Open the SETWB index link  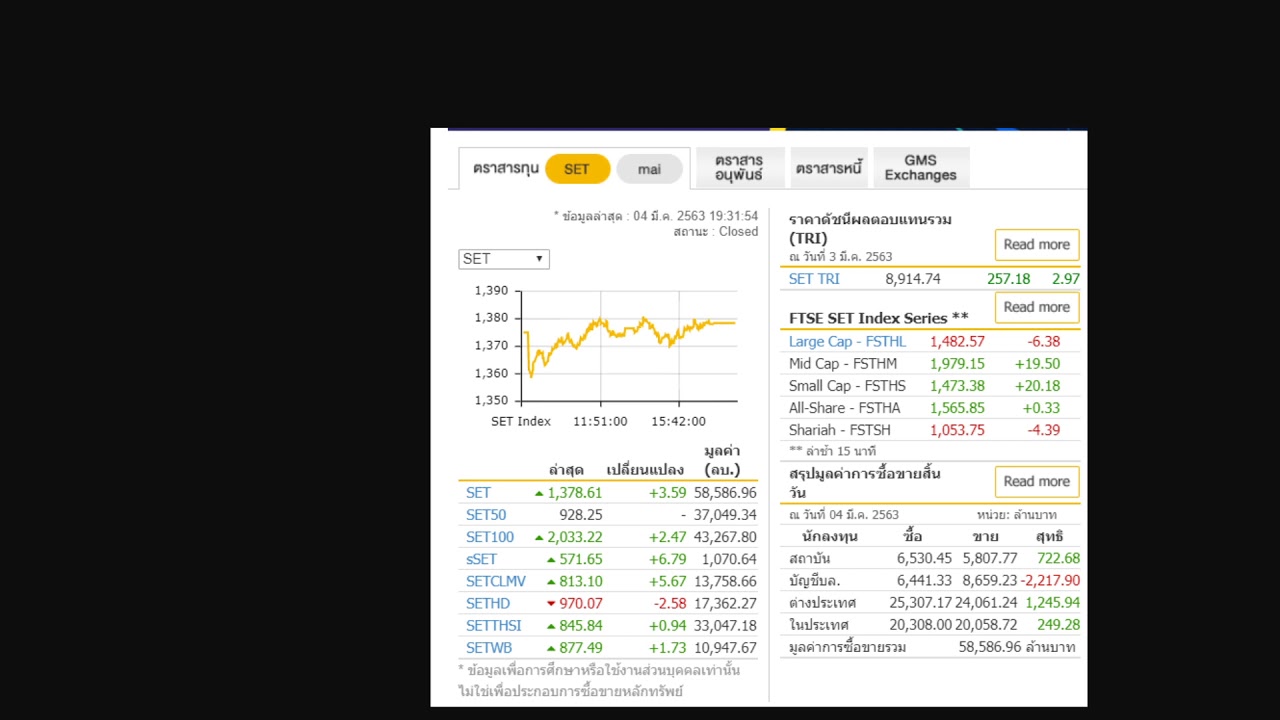point(489,647)
